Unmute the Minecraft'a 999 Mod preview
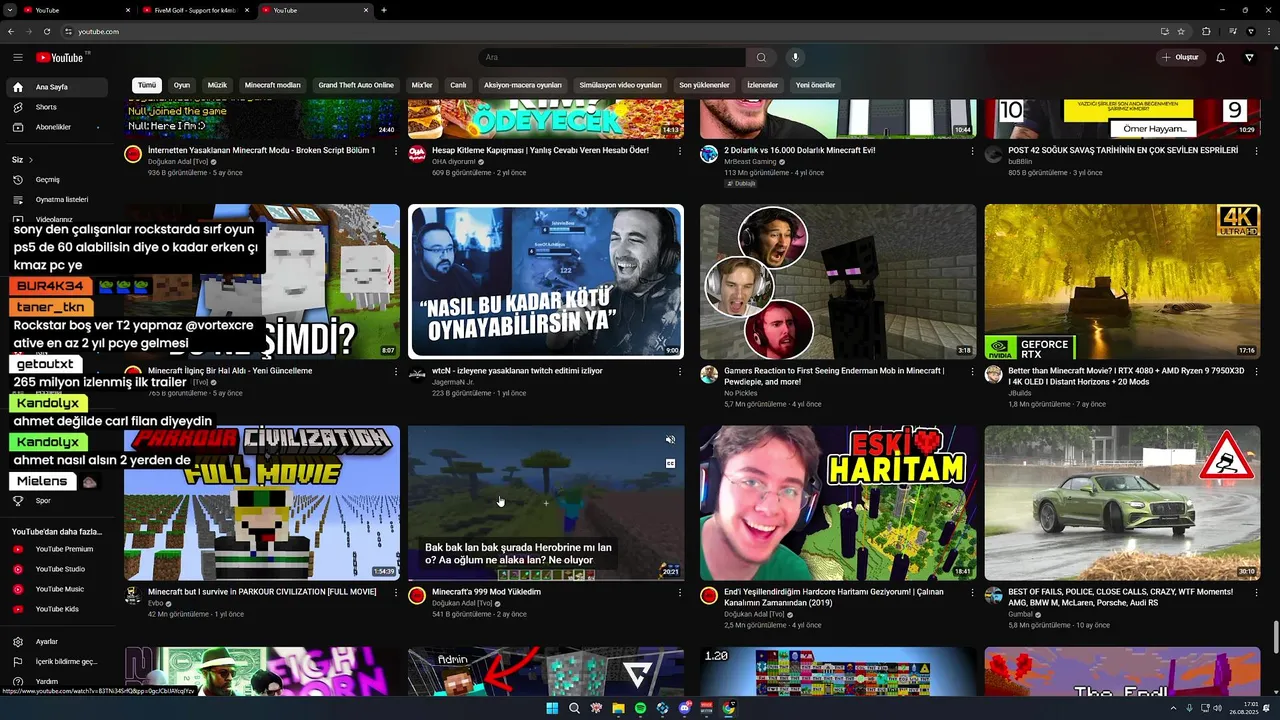 [x=670, y=440]
